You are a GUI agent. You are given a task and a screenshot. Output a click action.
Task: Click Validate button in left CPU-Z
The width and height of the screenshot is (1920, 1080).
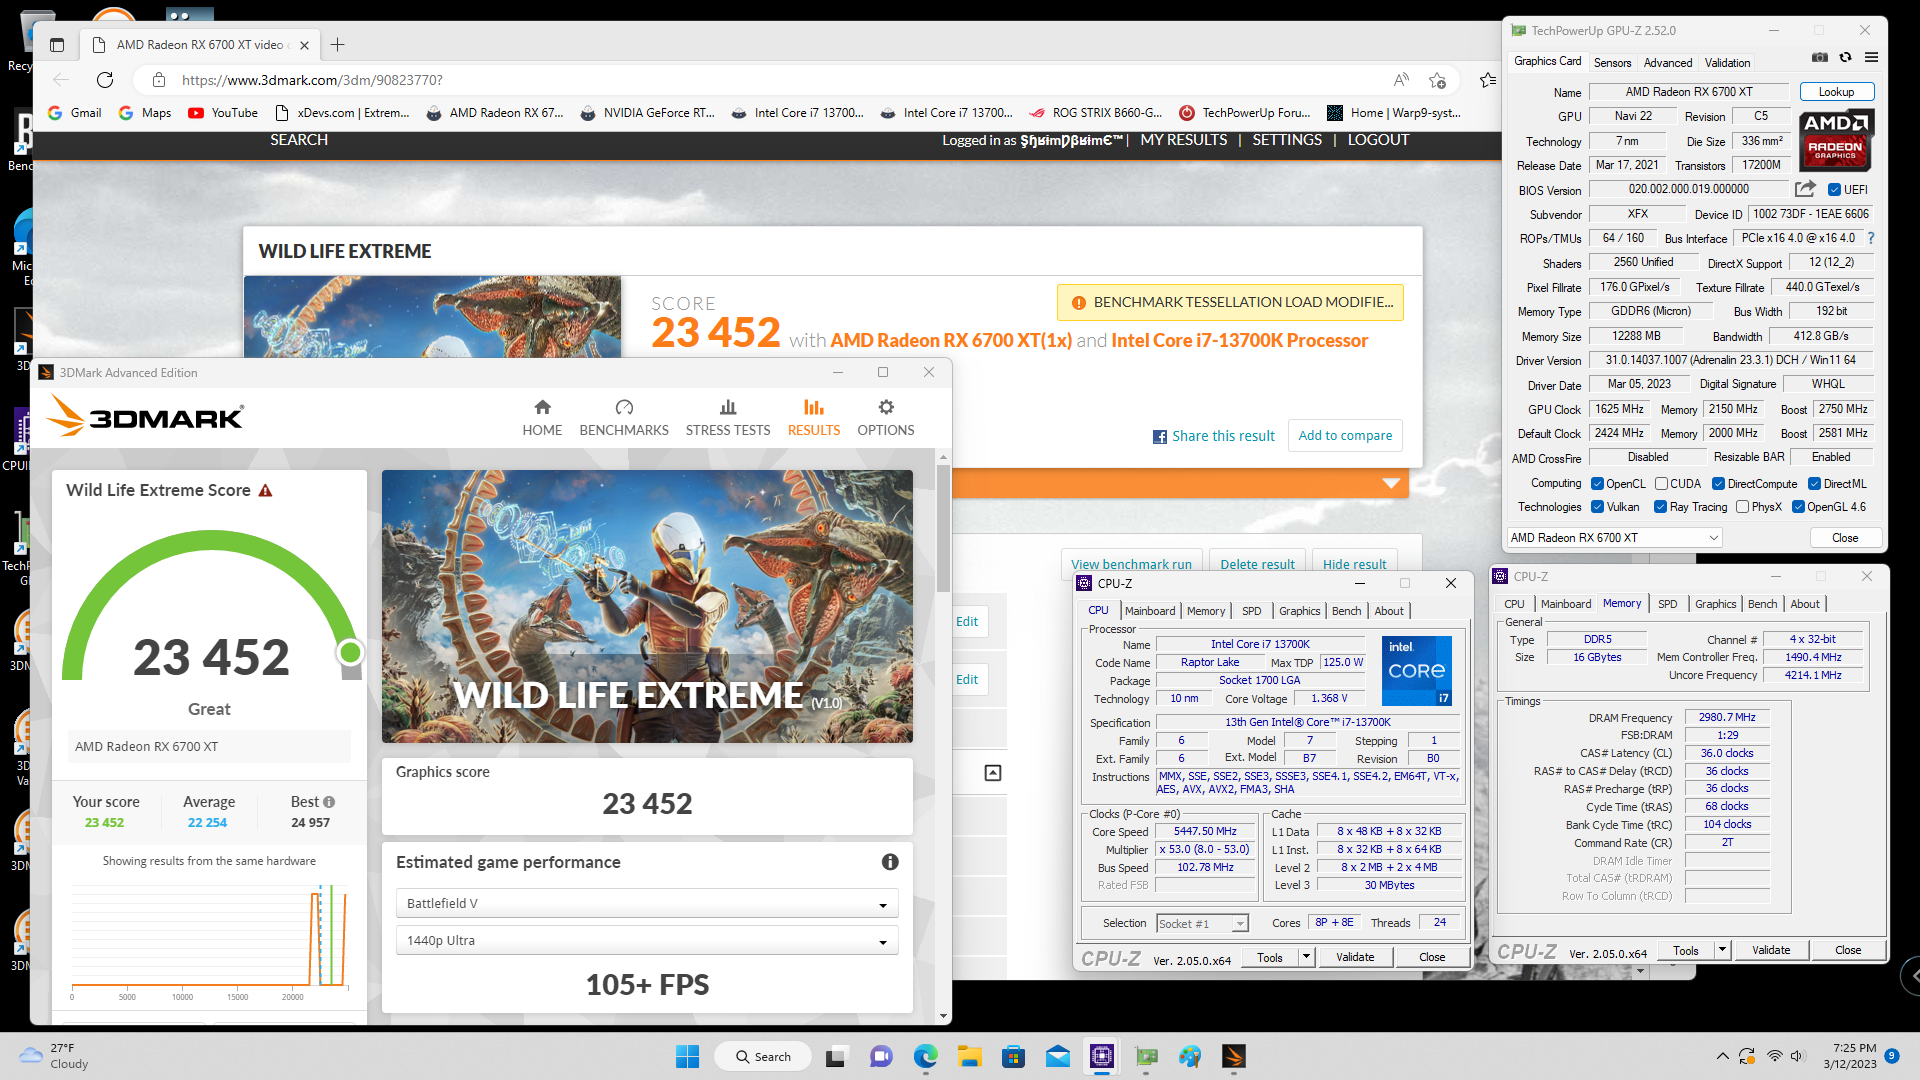click(1355, 957)
